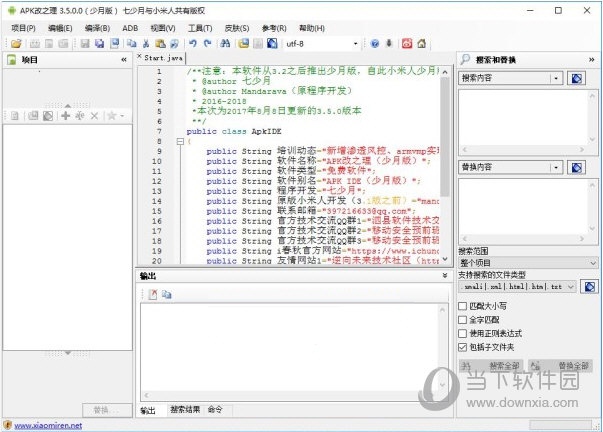Click line 7 'public class ApkIDE'
Viewport: 603px width, 432px height.
pyautogui.click(x=234, y=132)
